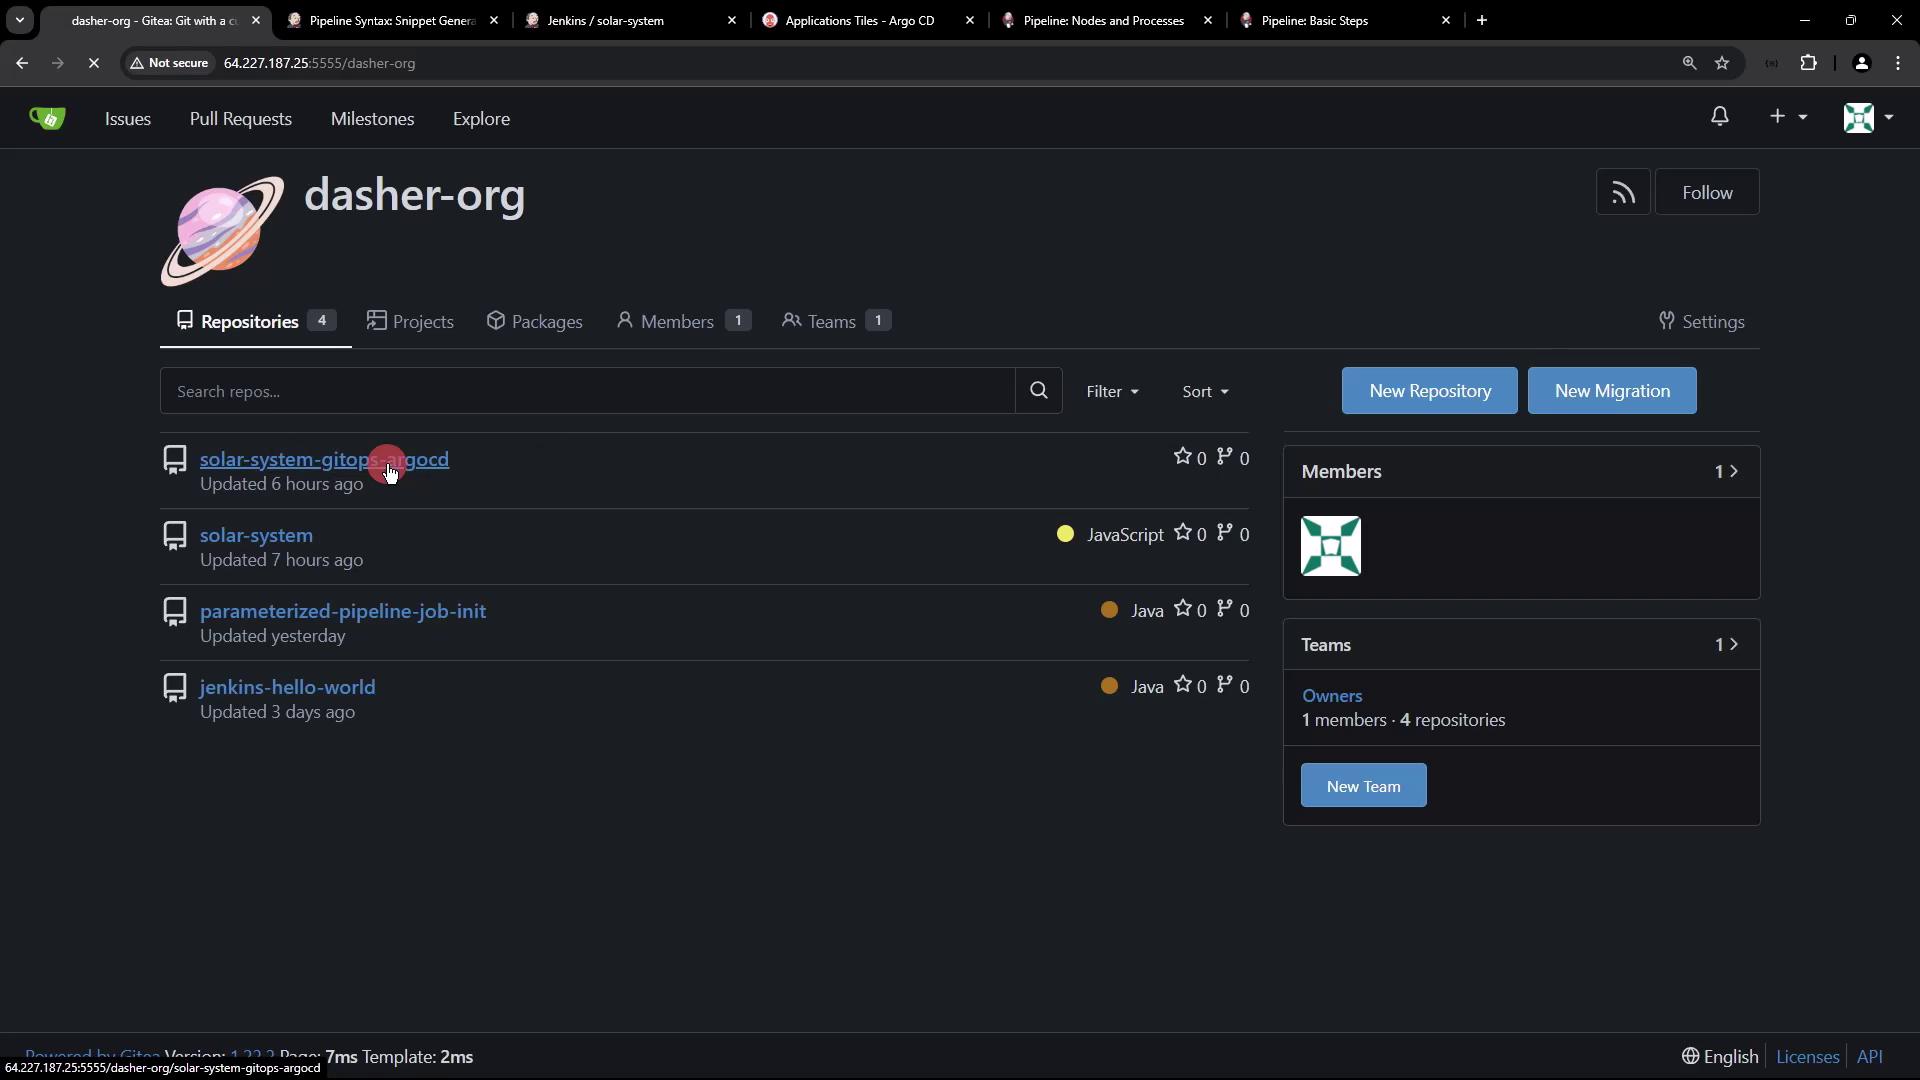The width and height of the screenshot is (1920, 1080).
Task: Switch to Pipeline Syntax Snippet Generator tab
Action: [394, 20]
